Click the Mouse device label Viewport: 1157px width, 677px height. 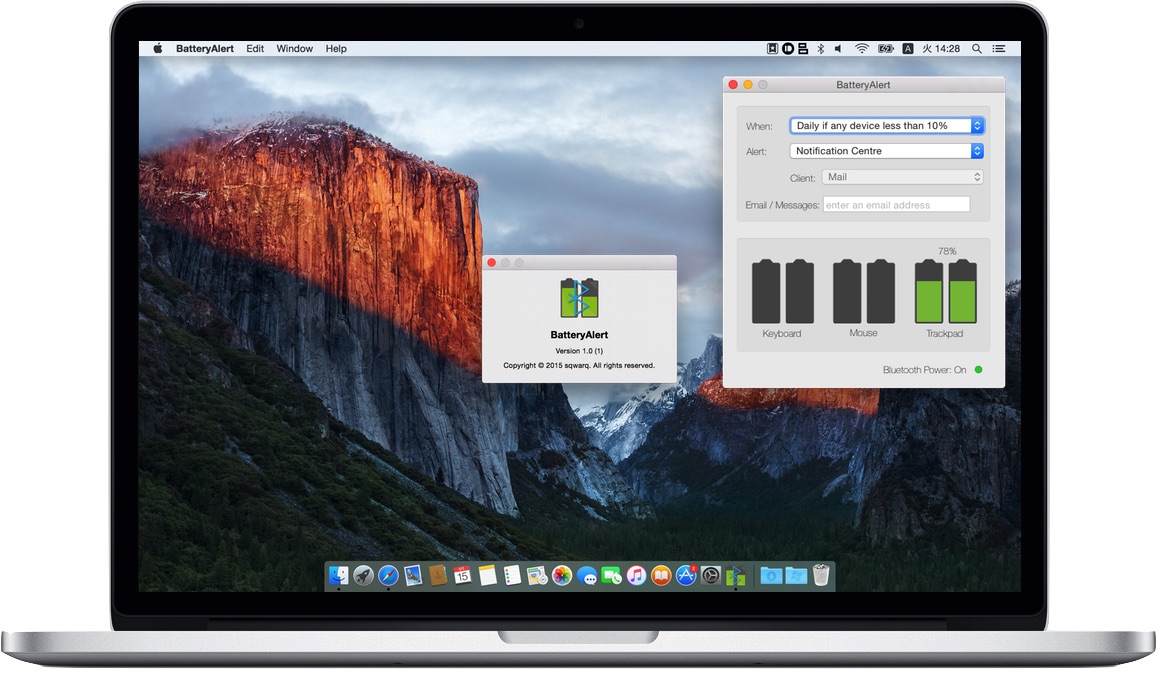tap(863, 333)
